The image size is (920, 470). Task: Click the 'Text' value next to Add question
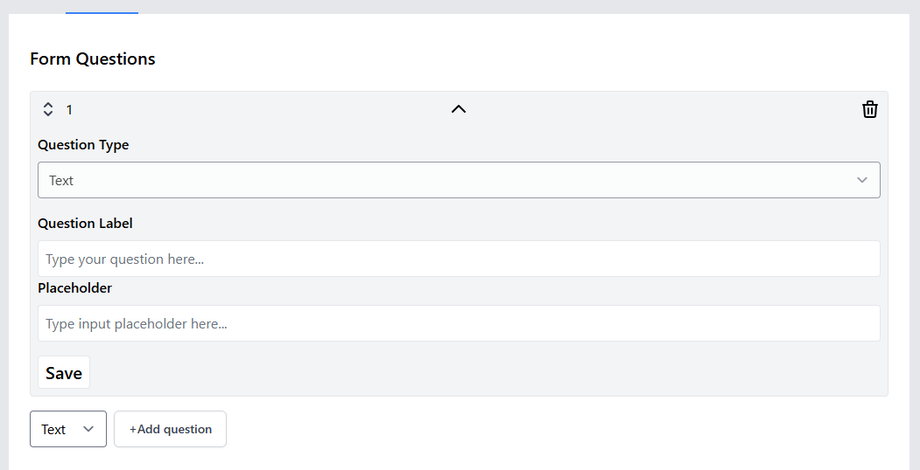(x=54, y=429)
